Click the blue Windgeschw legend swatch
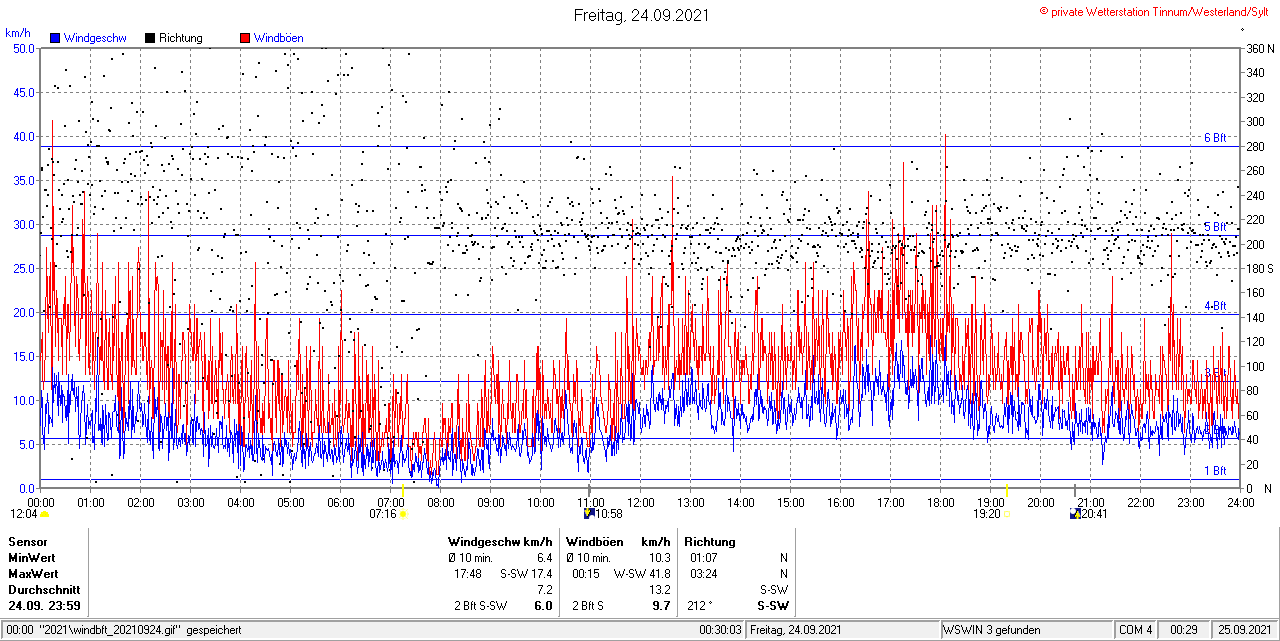 [x=55, y=38]
